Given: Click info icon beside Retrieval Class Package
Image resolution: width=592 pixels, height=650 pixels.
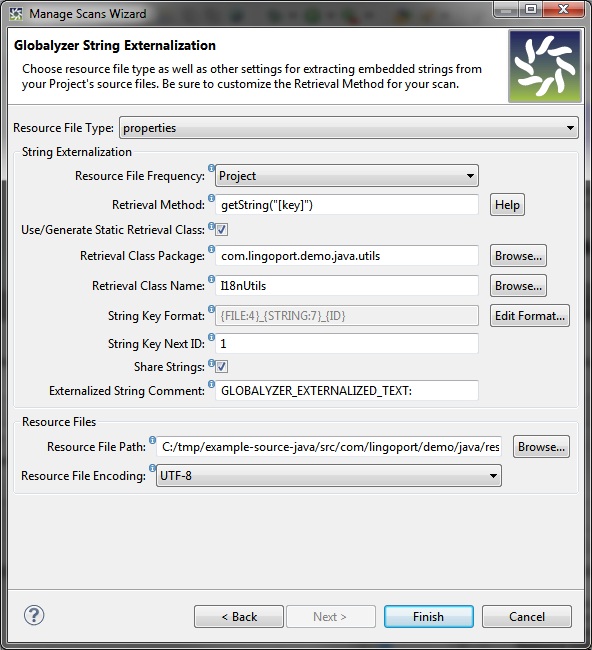Looking at the screenshot, I should pos(211,249).
